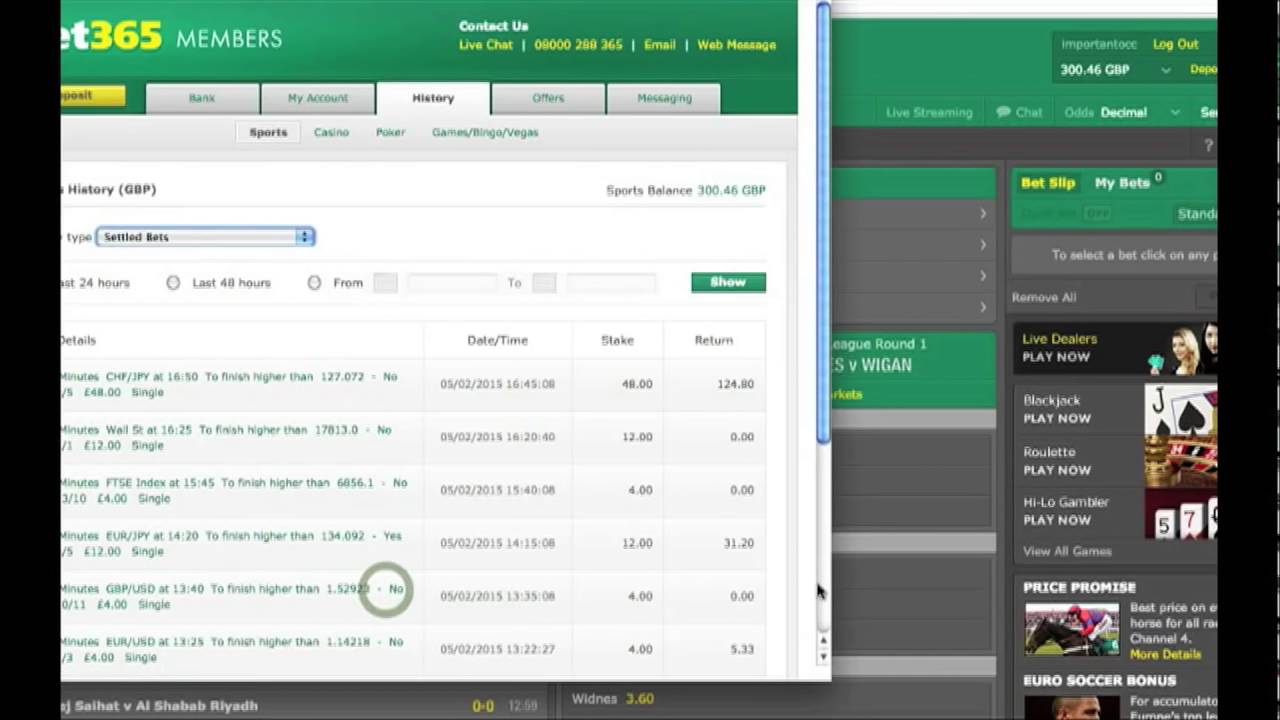The image size is (1280, 720).
Task: Open the Messaging tab
Action: (x=664, y=98)
